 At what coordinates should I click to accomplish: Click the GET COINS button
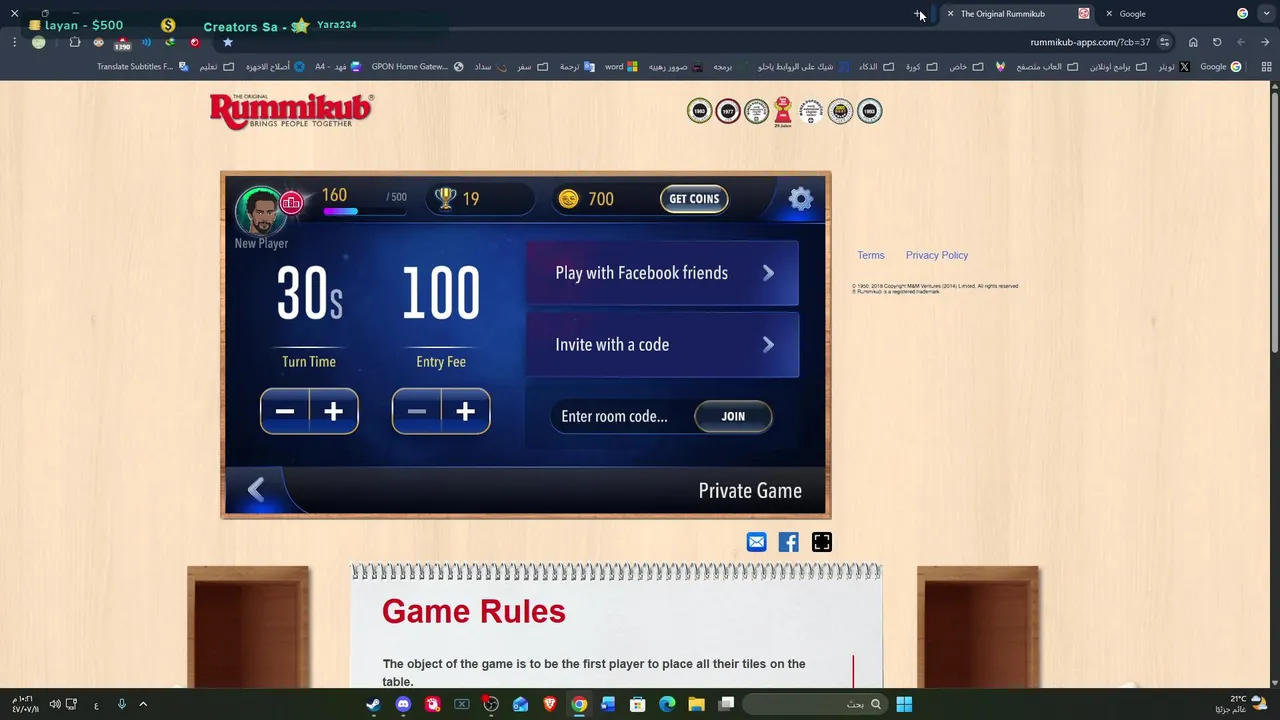point(694,199)
